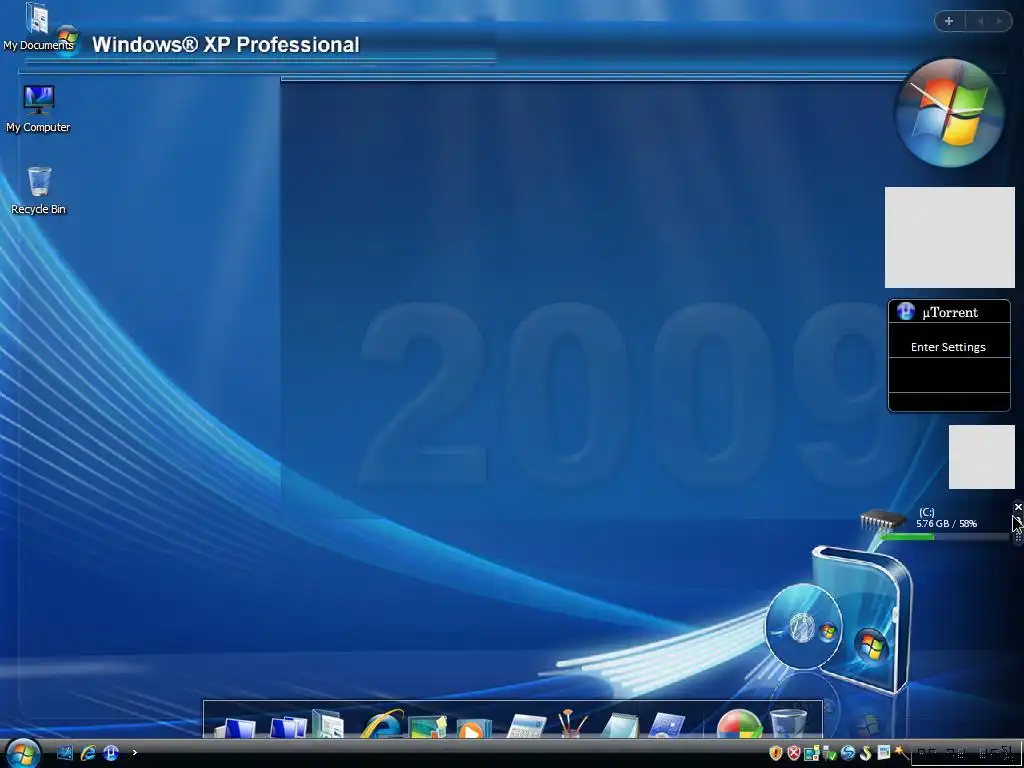The height and width of the screenshot is (768, 1024).
Task: Click the µTorrent gadget title
Action: 950,312
